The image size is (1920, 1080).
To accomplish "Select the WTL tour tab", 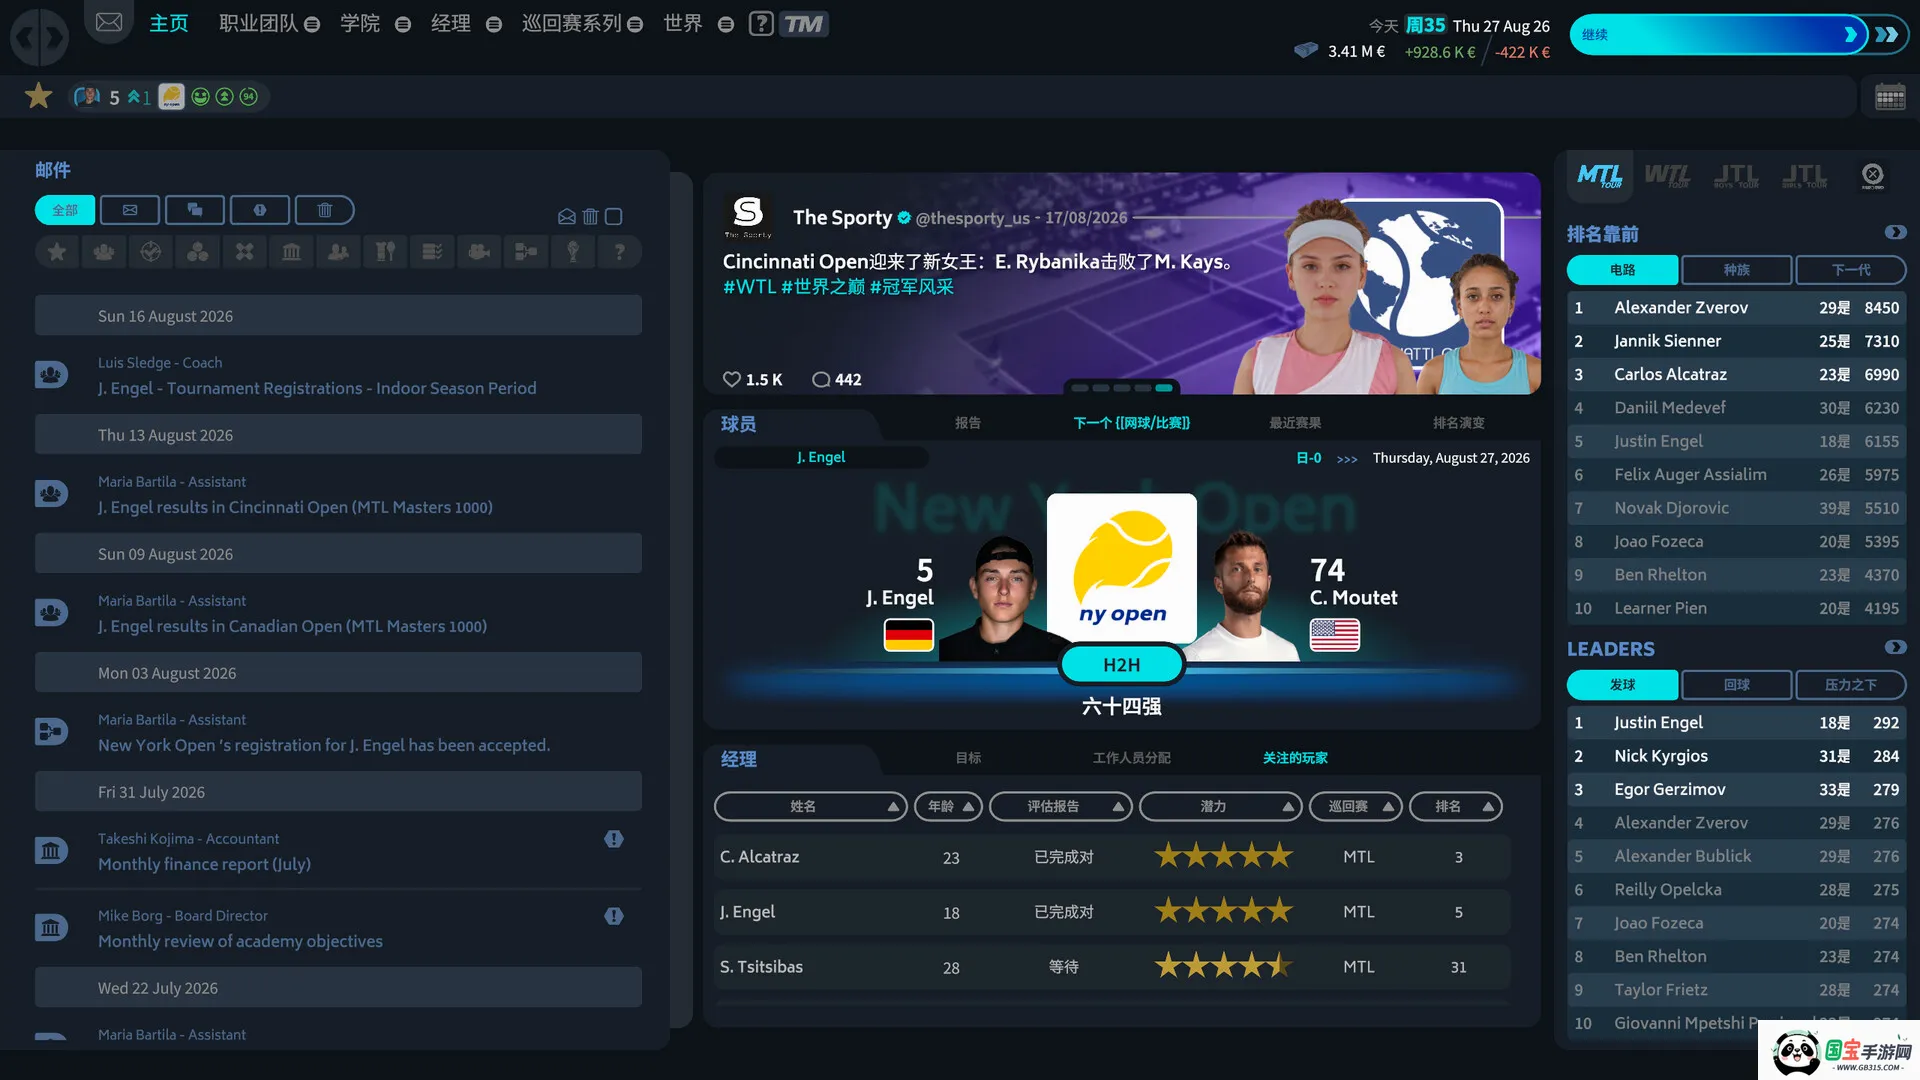I will tap(1667, 176).
